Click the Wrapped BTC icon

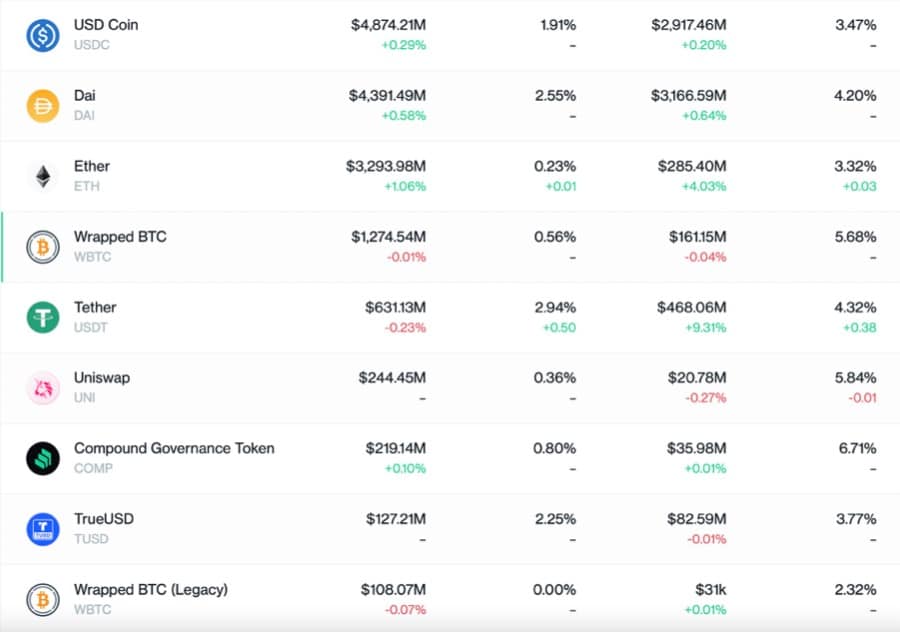point(43,247)
